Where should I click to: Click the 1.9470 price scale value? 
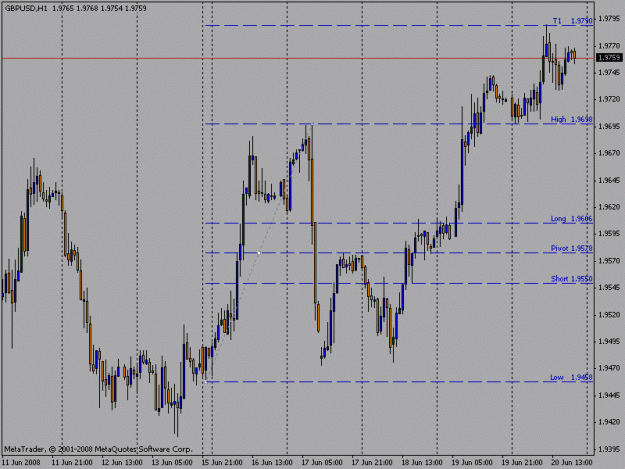point(609,368)
